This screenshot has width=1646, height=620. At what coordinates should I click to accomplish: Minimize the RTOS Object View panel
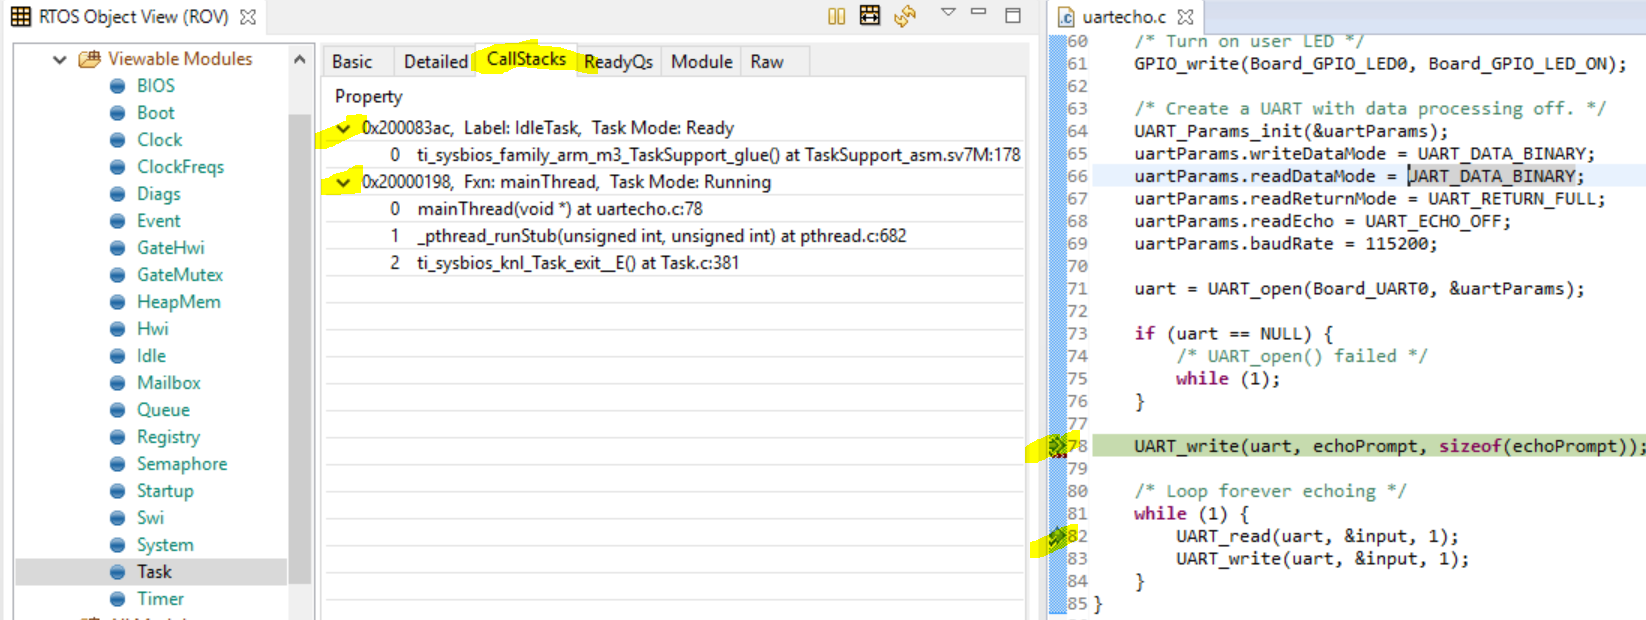coord(979,12)
